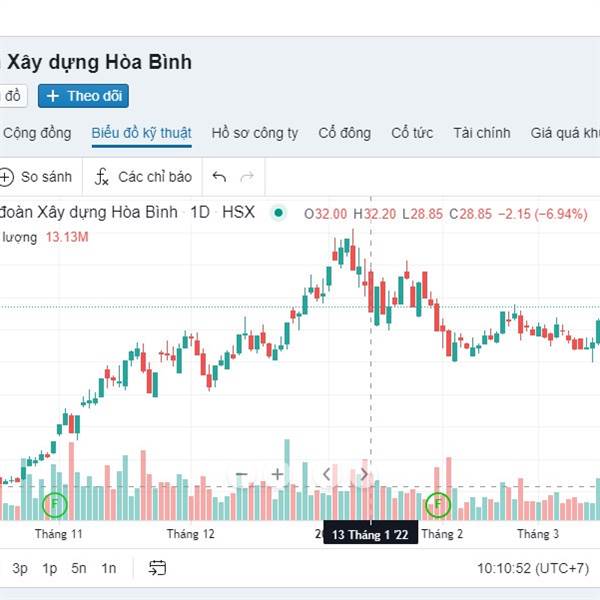The height and width of the screenshot is (600, 600).
Task: Select the 1n time range
Action: pyautogui.click(x=109, y=568)
